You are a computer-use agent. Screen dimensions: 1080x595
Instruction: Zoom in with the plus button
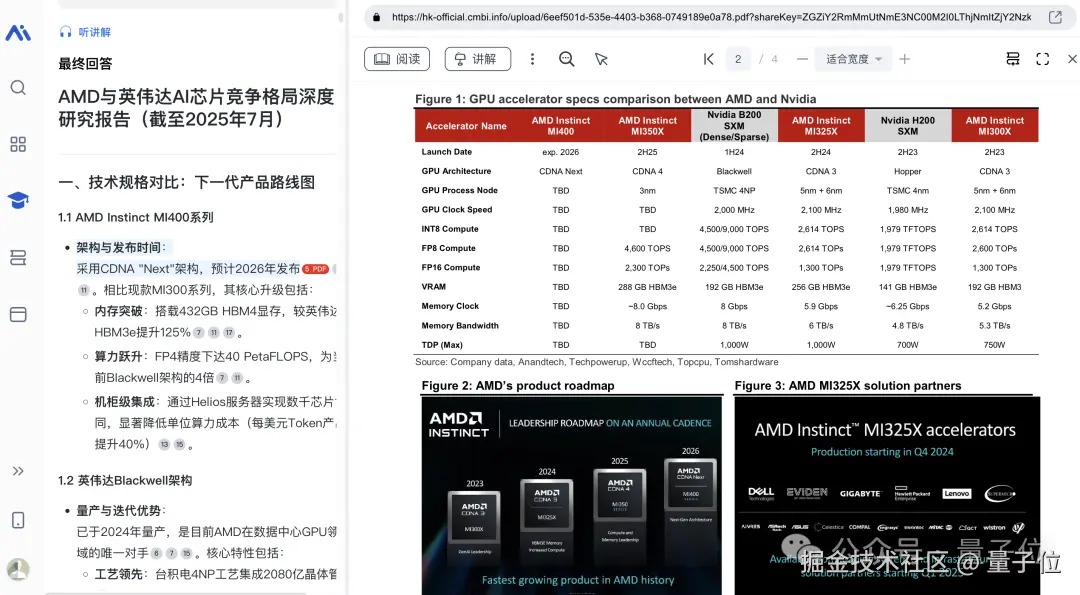click(x=904, y=59)
